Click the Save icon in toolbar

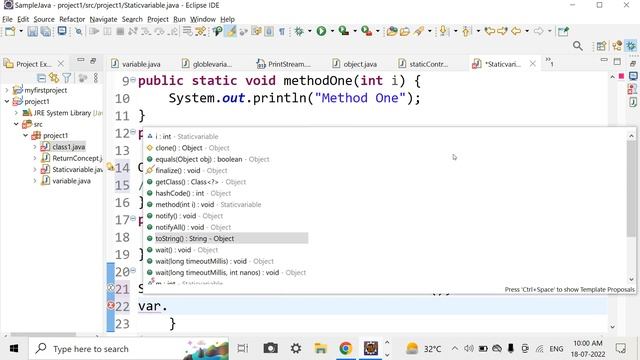coord(33,31)
